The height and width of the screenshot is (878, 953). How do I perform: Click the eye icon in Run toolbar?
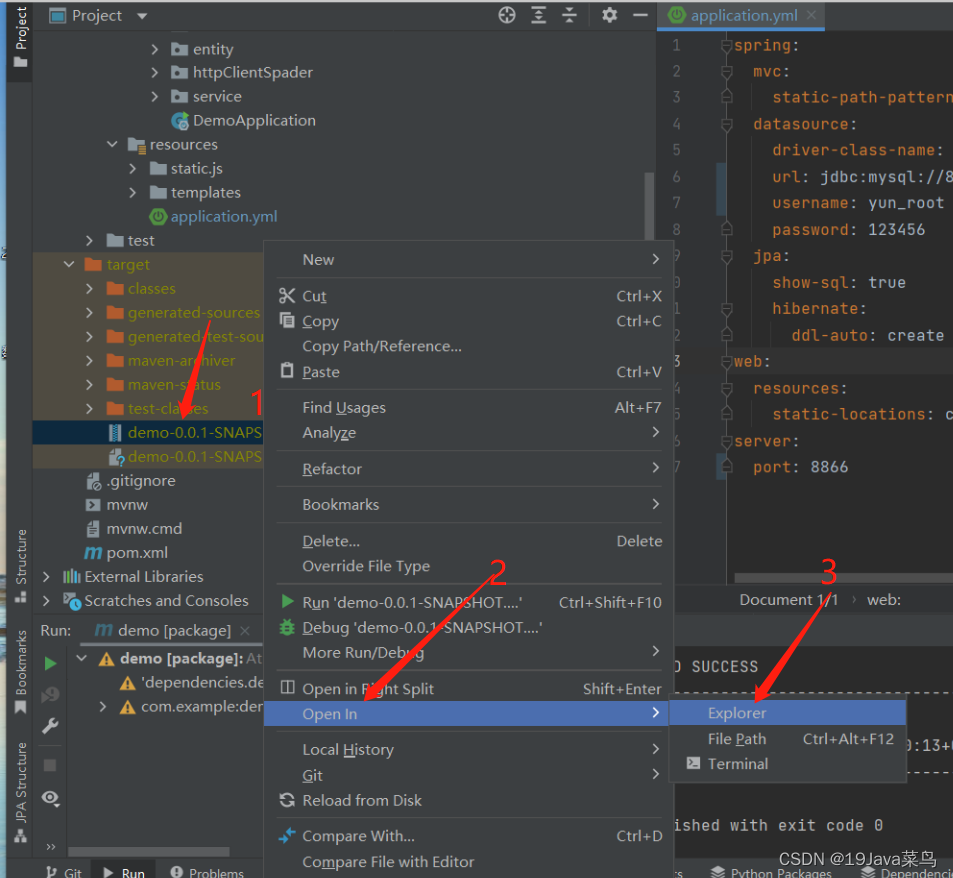point(50,798)
